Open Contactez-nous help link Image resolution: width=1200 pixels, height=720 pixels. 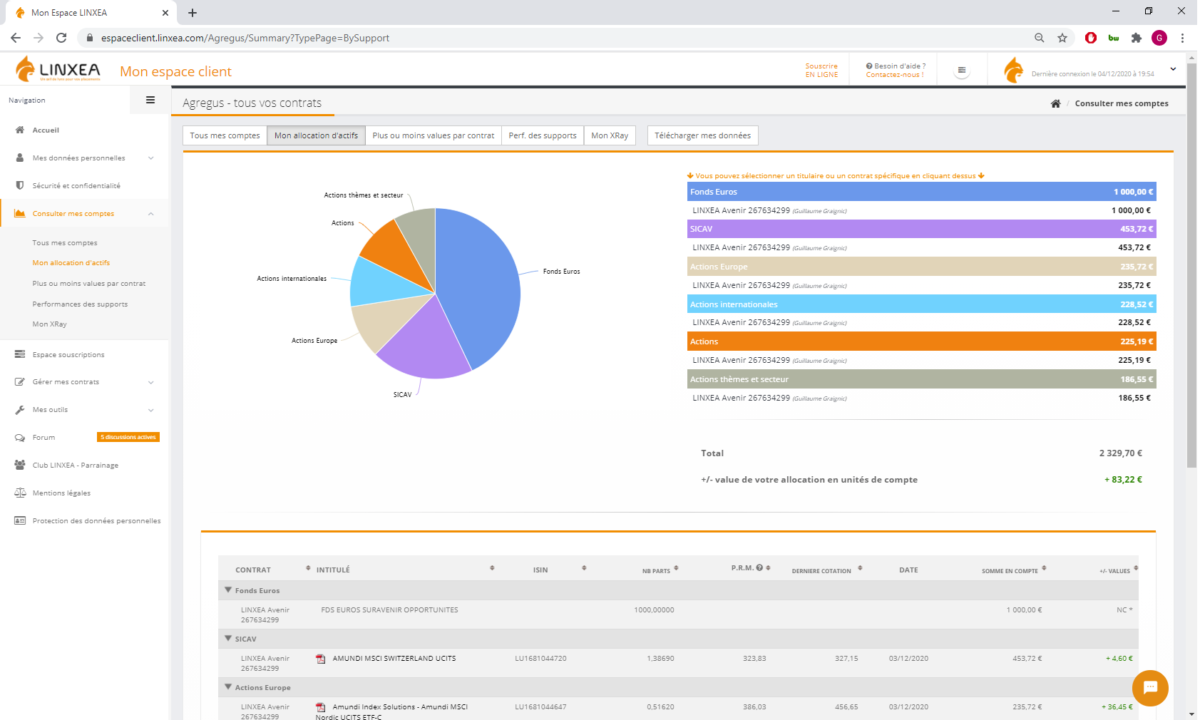pos(894,75)
